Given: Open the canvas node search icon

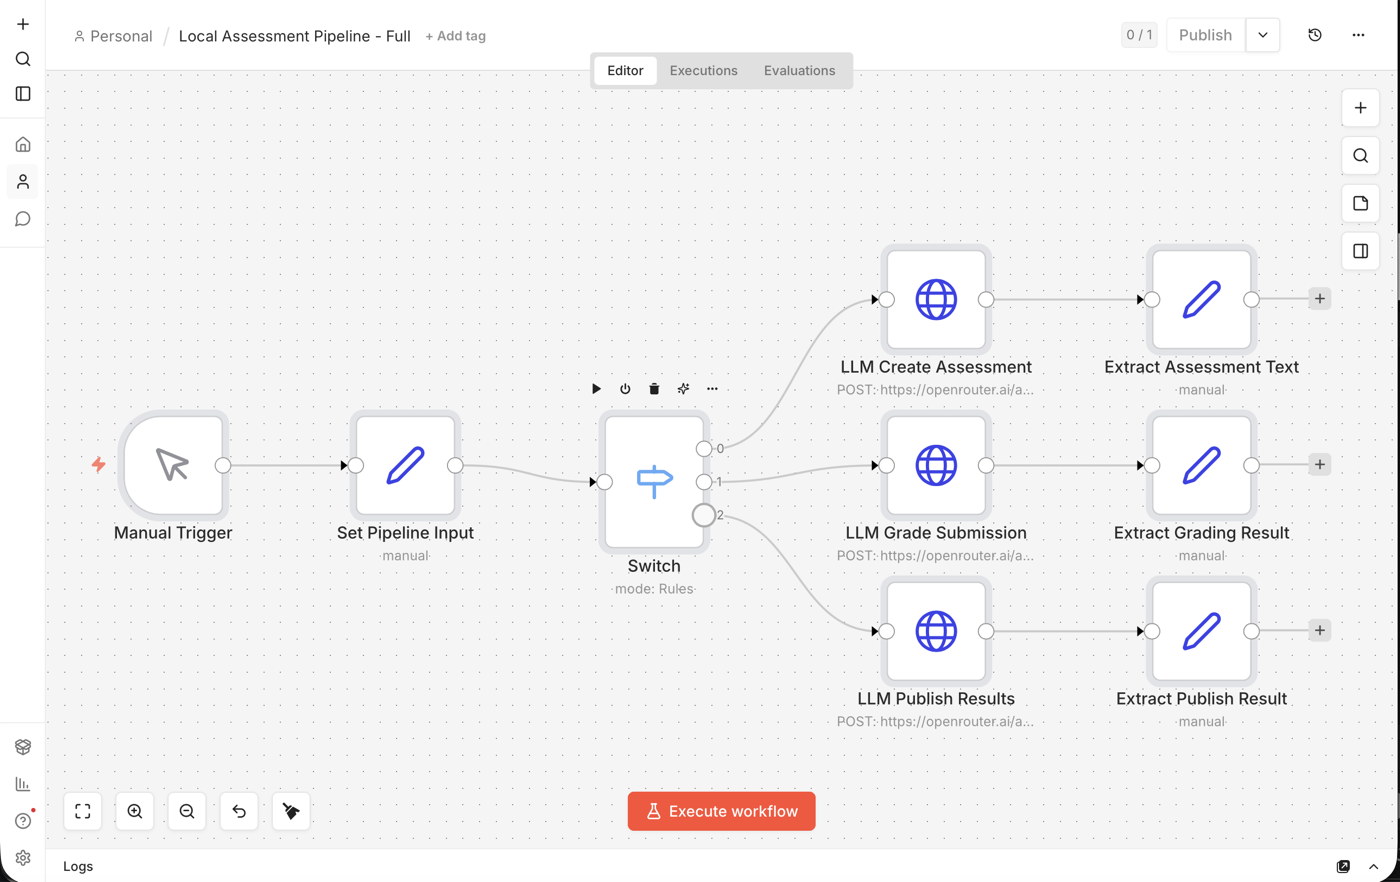Looking at the screenshot, I should point(1361,156).
